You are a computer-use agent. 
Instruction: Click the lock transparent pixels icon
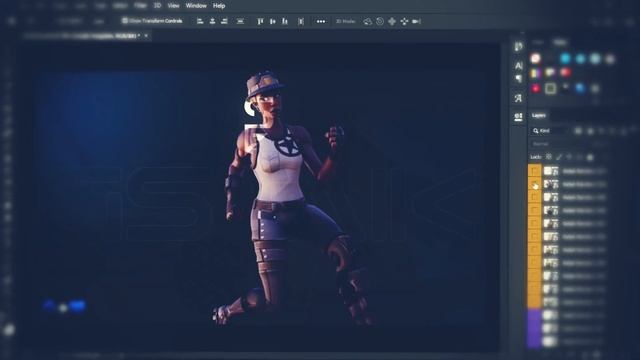coord(549,157)
